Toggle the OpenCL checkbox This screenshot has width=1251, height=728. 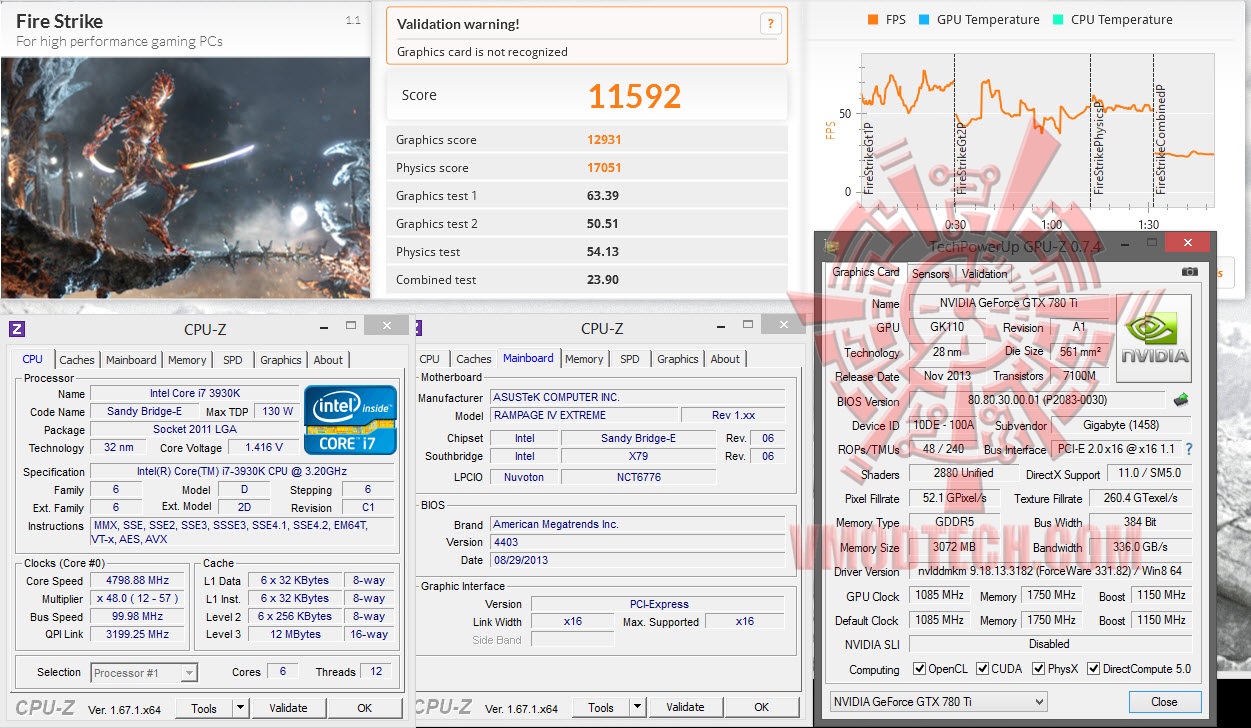point(920,669)
